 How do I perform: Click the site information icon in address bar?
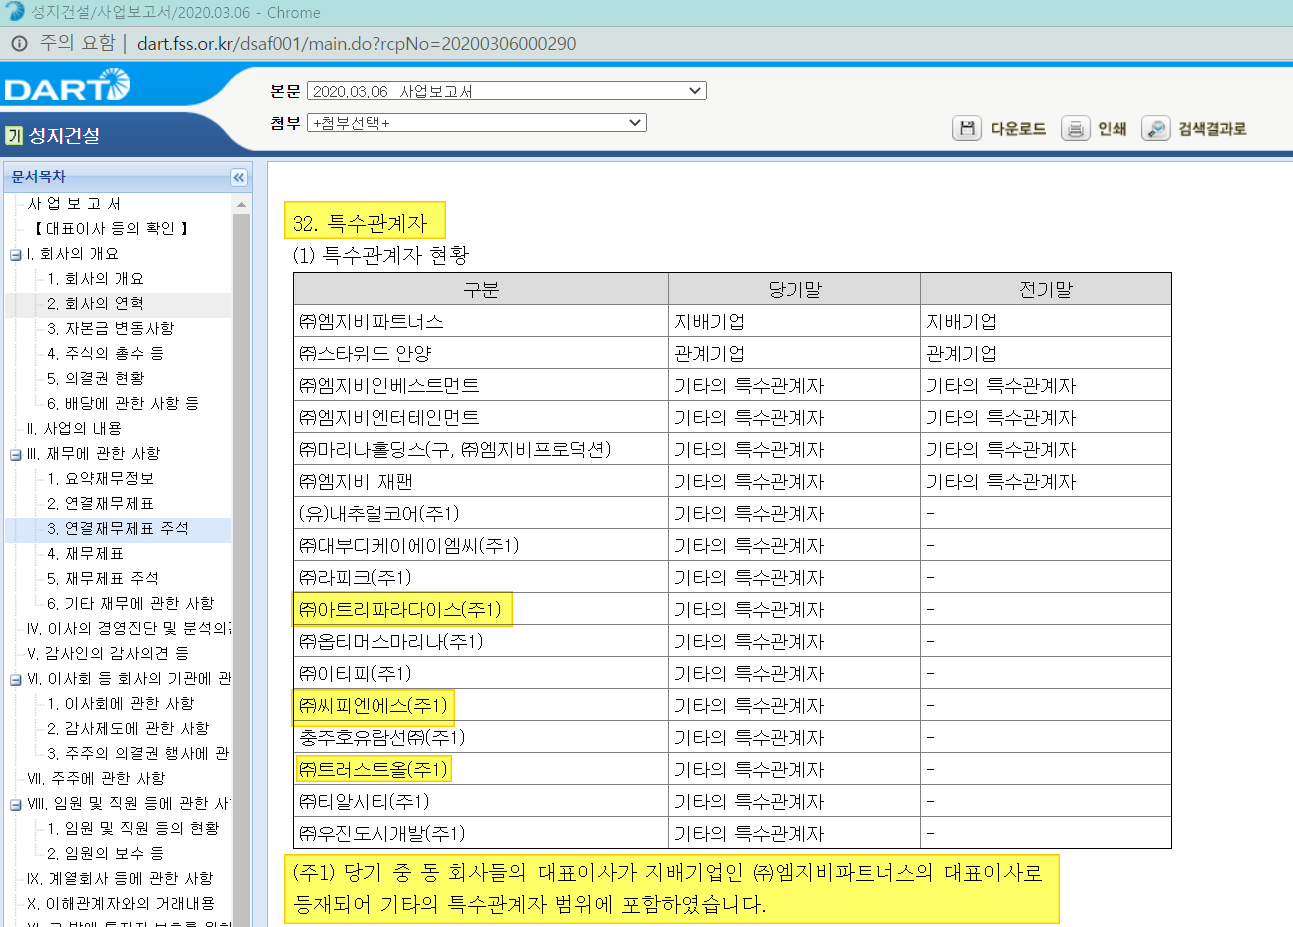(19, 43)
